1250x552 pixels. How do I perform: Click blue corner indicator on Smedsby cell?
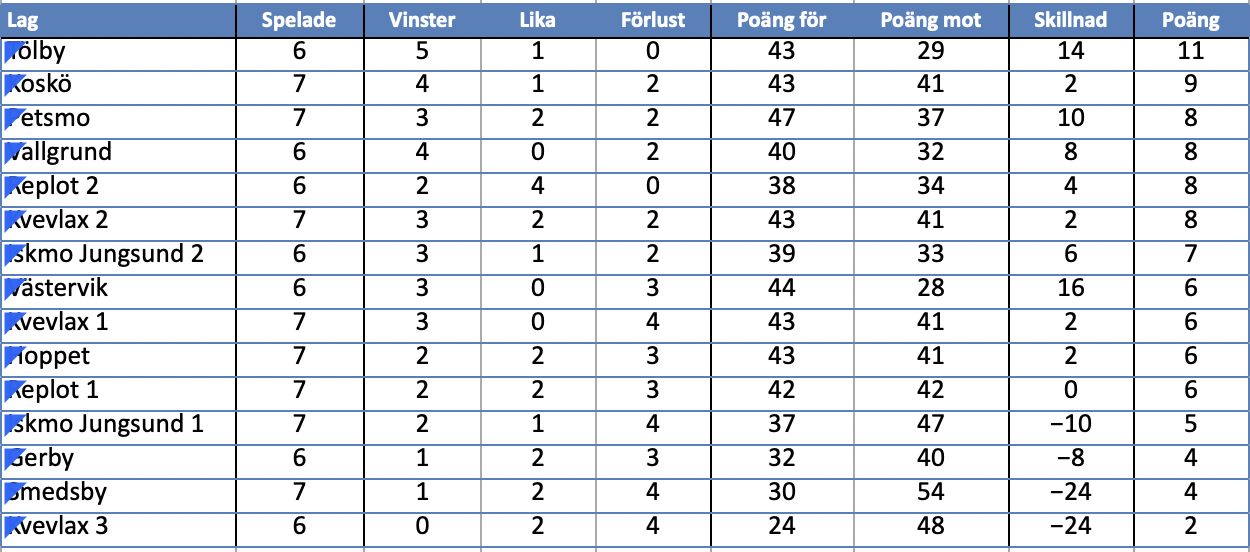pyautogui.click(x=13, y=492)
